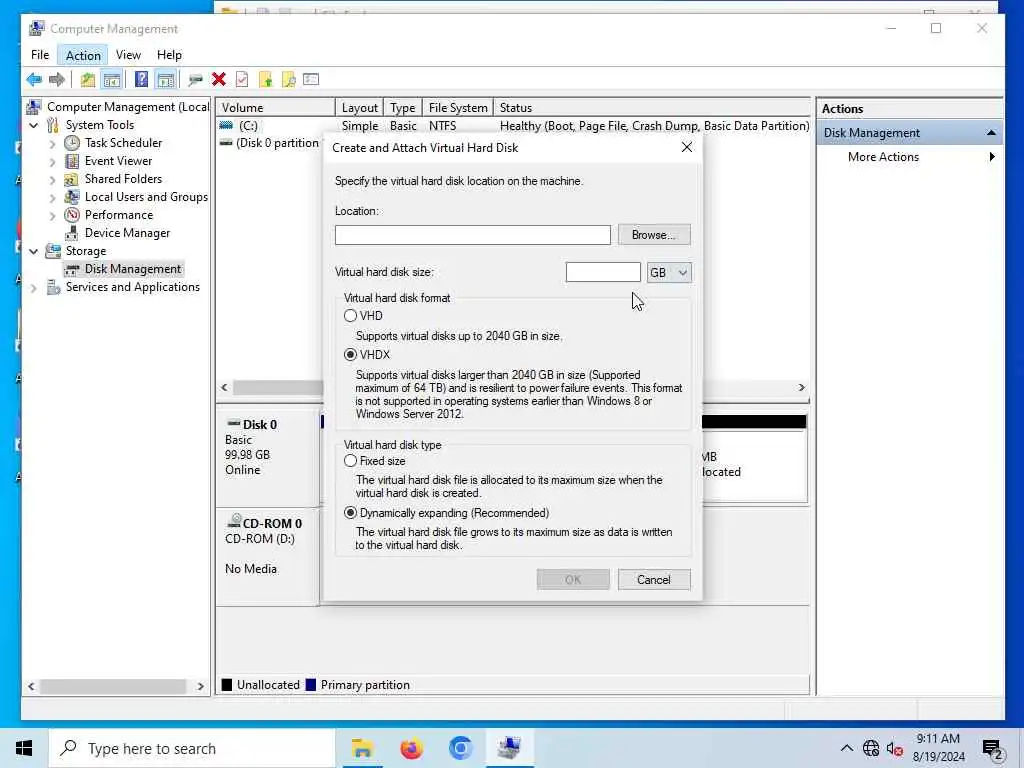Open the Windows Start menu
Viewport: 1024px width, 768px height.
click(24, 748)
